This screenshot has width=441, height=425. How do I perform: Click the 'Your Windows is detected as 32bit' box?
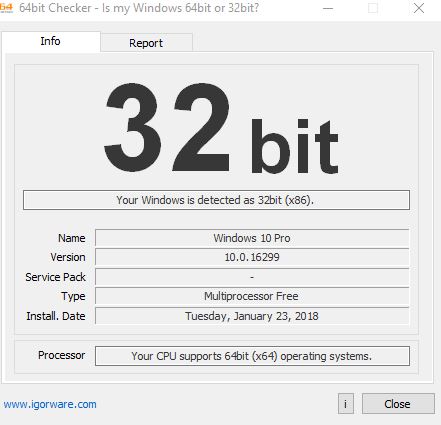(x=216, y=200)
